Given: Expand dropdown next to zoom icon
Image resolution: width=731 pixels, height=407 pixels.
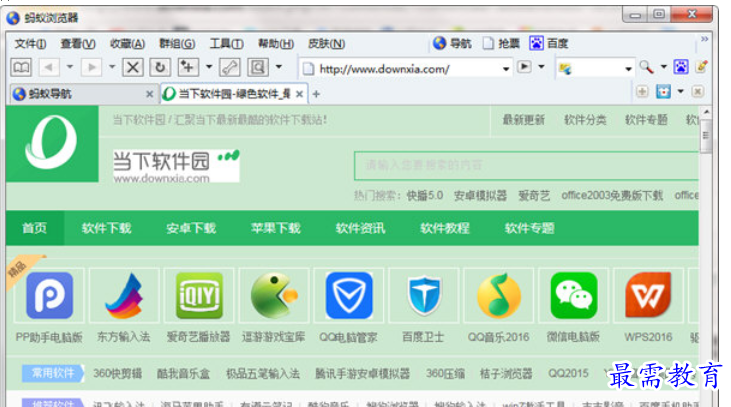Looking at the screenshot, I should pos(279,67).
